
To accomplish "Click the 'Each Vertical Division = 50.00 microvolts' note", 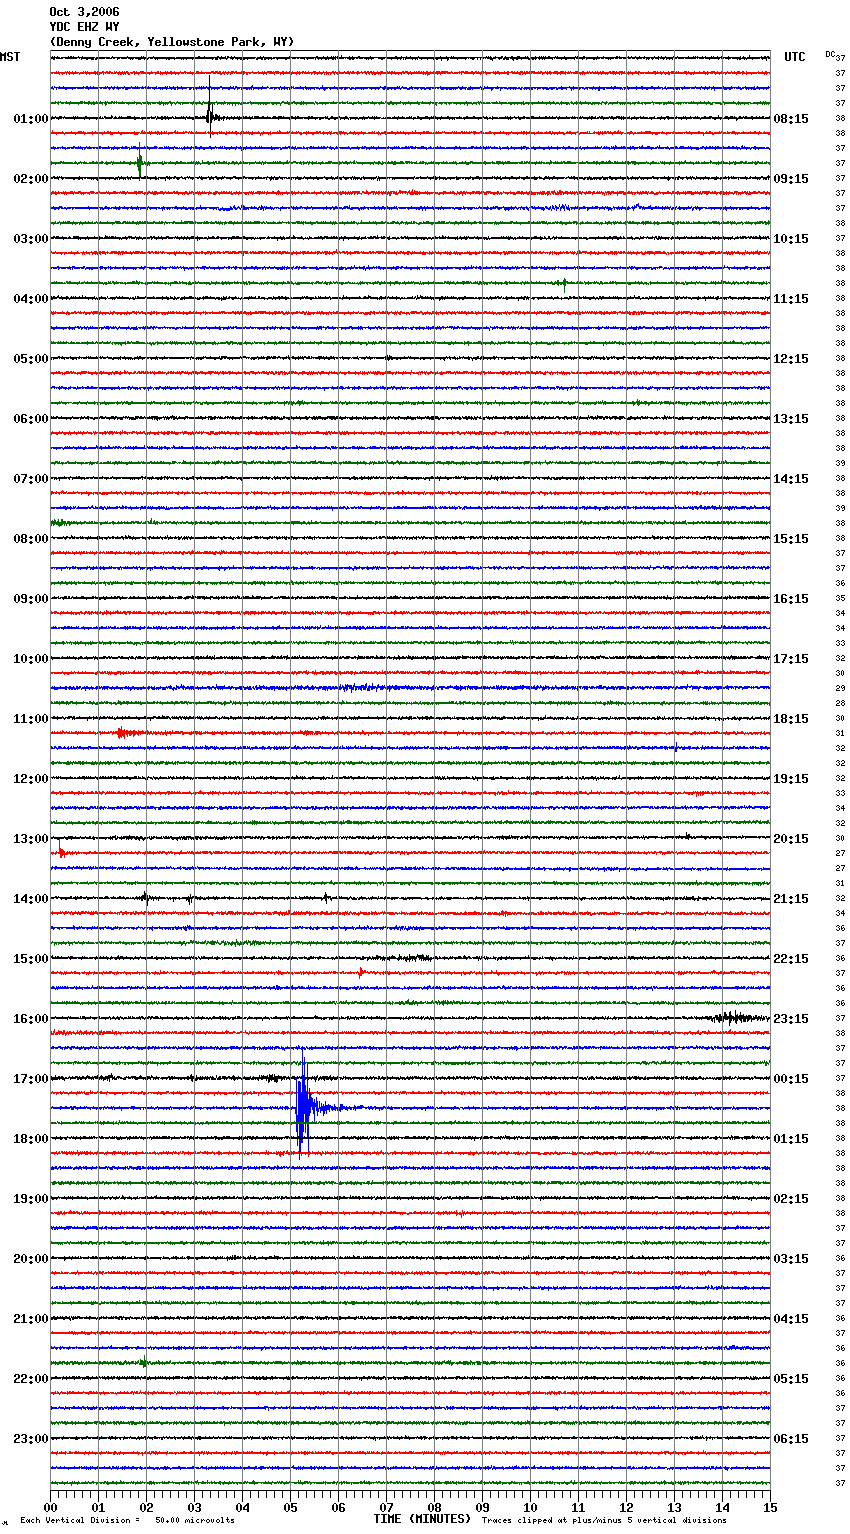I will point(127,1520).
